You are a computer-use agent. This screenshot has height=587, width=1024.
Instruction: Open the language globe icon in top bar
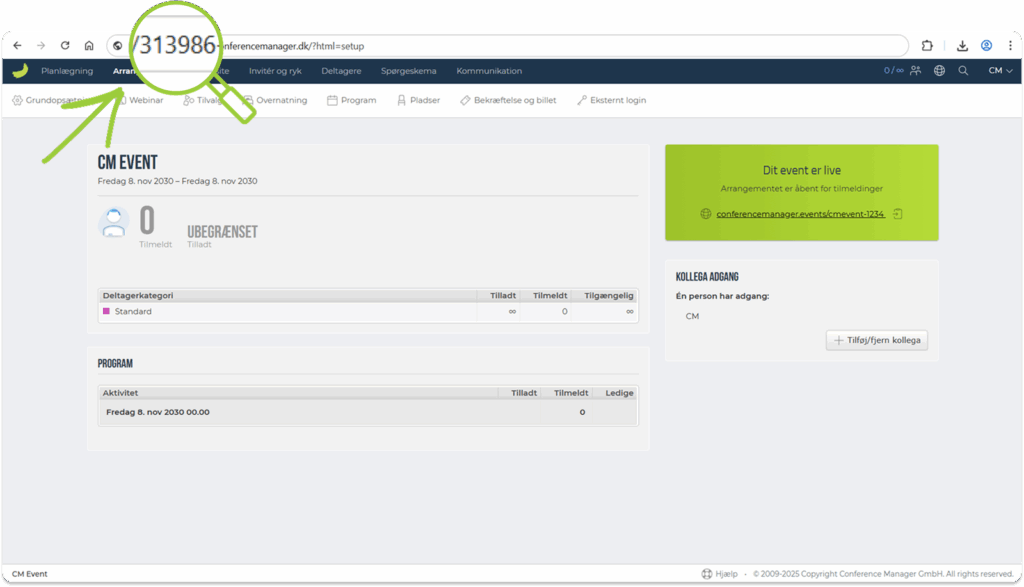click(939, 71)
